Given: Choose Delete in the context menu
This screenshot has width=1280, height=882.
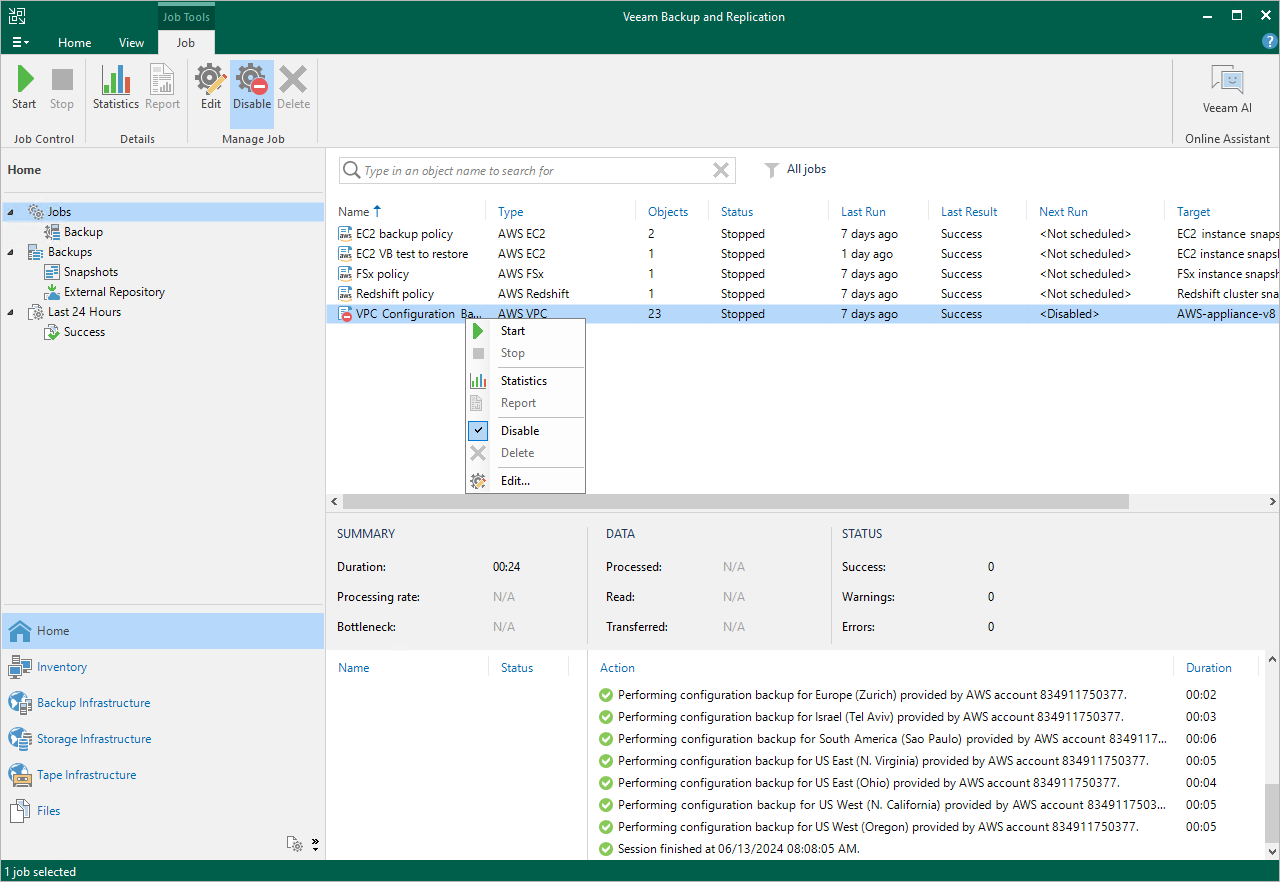Looking at the screenshot, I should 525,453.
